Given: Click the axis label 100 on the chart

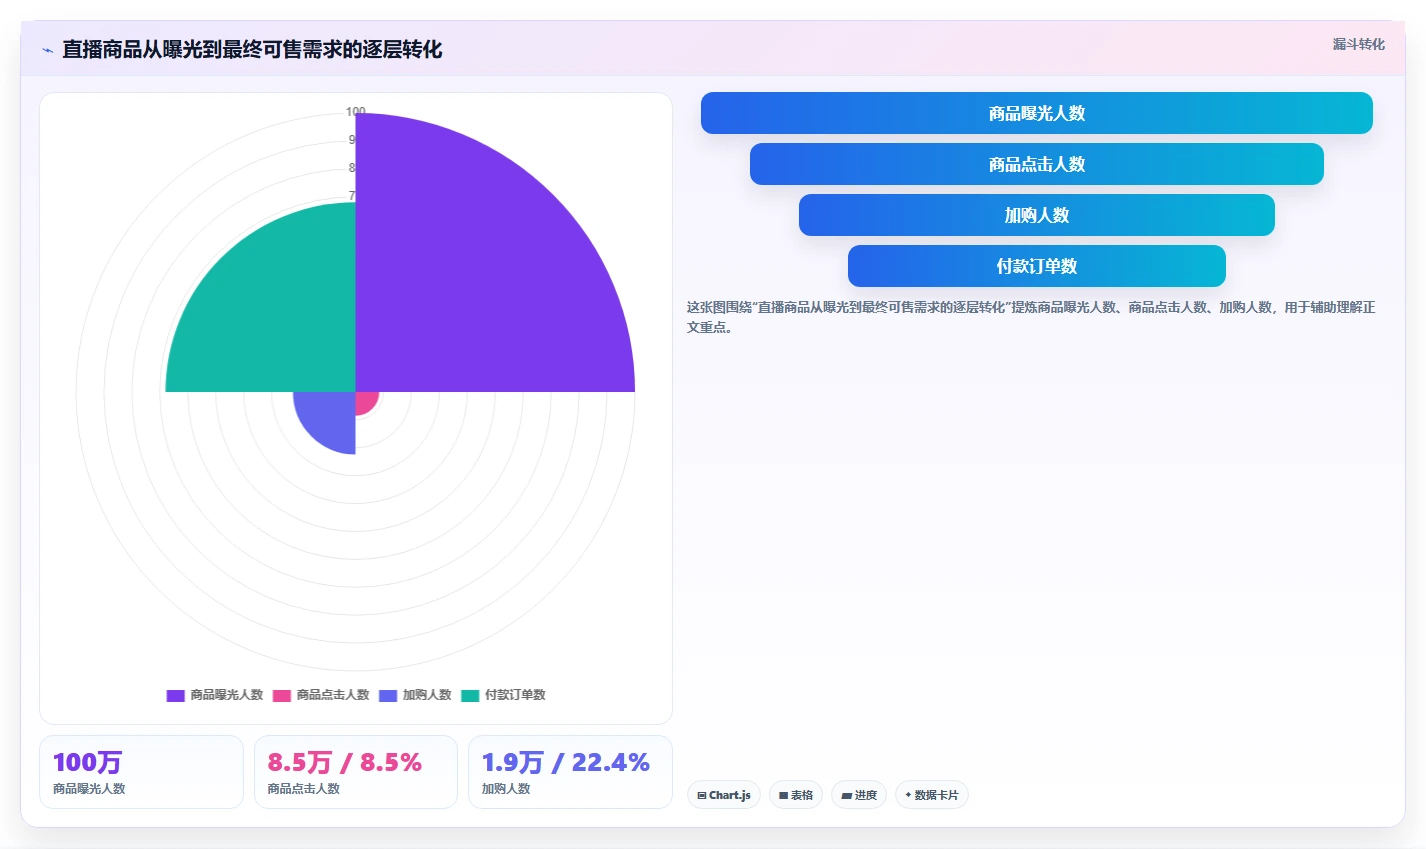Looking at the screenshot, I should [x=355, y=111].
